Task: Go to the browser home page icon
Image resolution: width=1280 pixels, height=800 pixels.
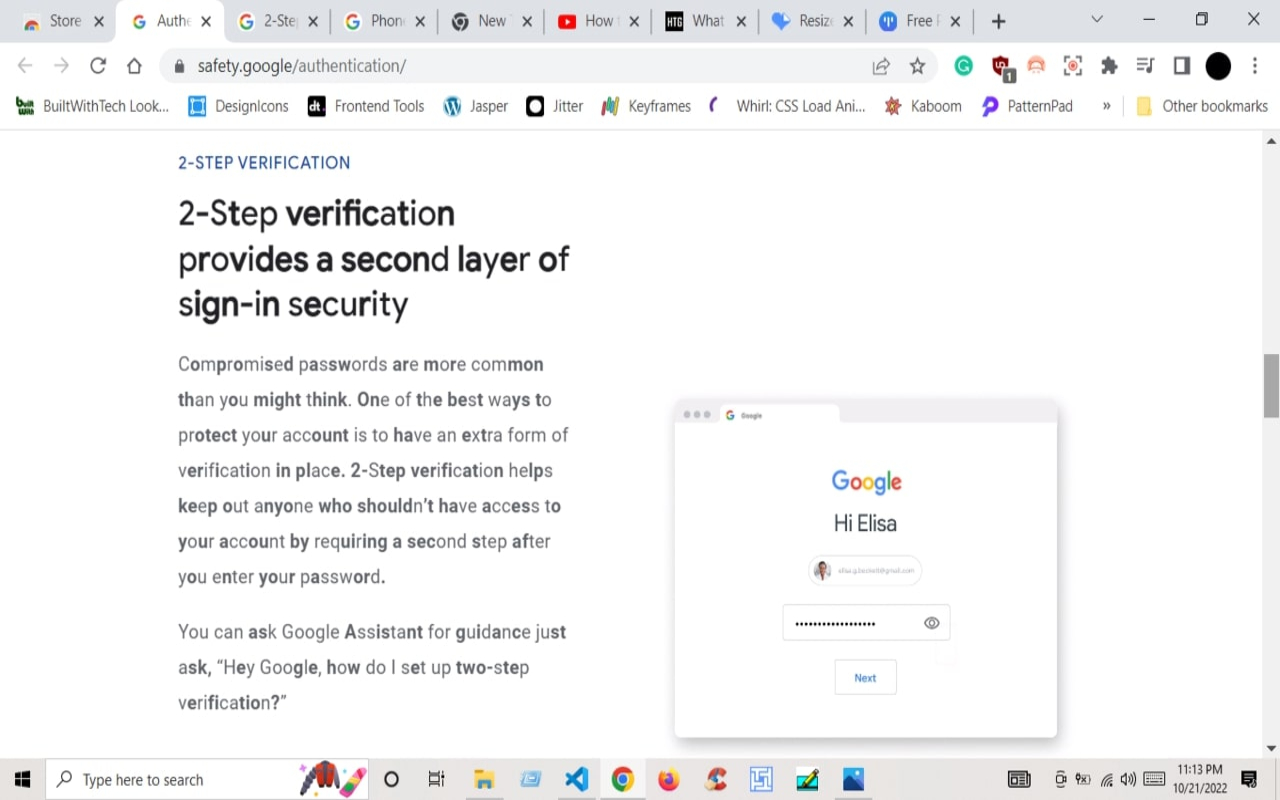Action: click(134, 66)
